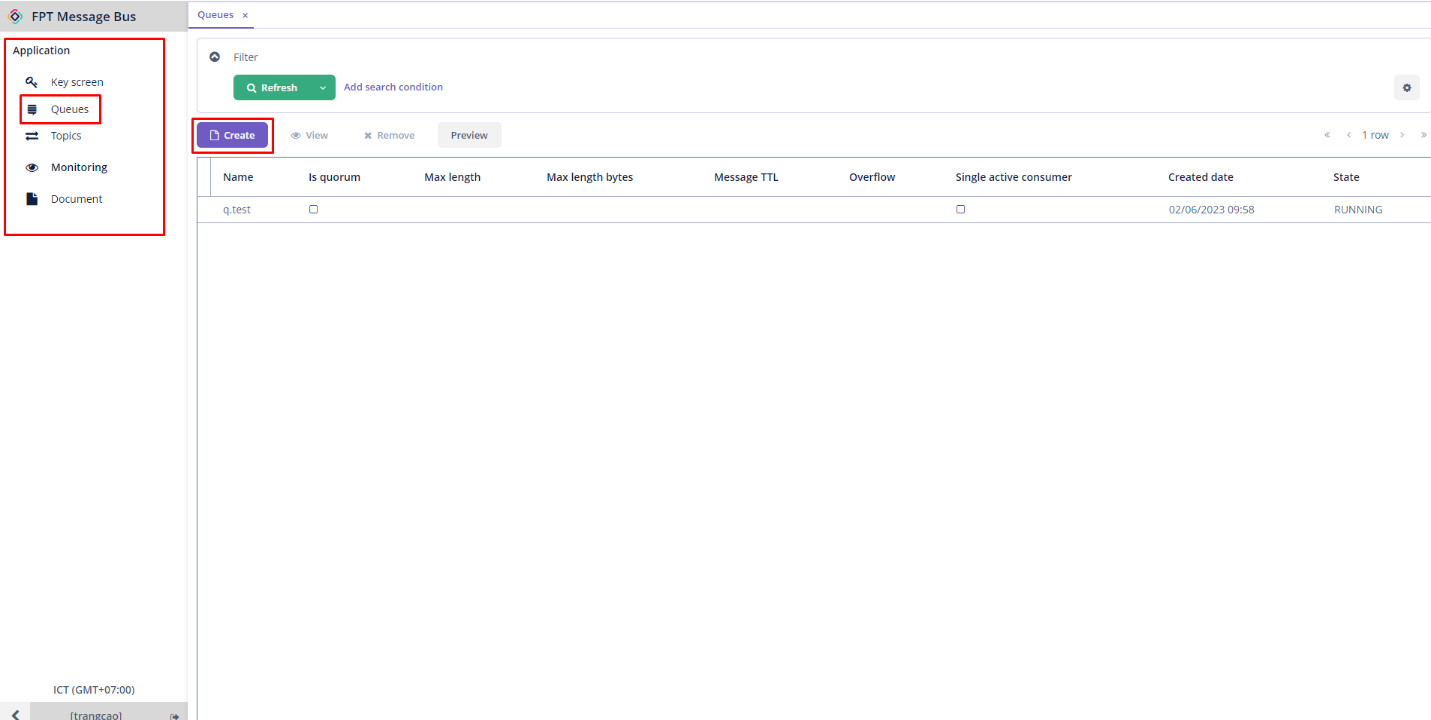Viewport: 1431px width, 720px height.
Task: Go to first page of results
Action: pos(1327,135)
